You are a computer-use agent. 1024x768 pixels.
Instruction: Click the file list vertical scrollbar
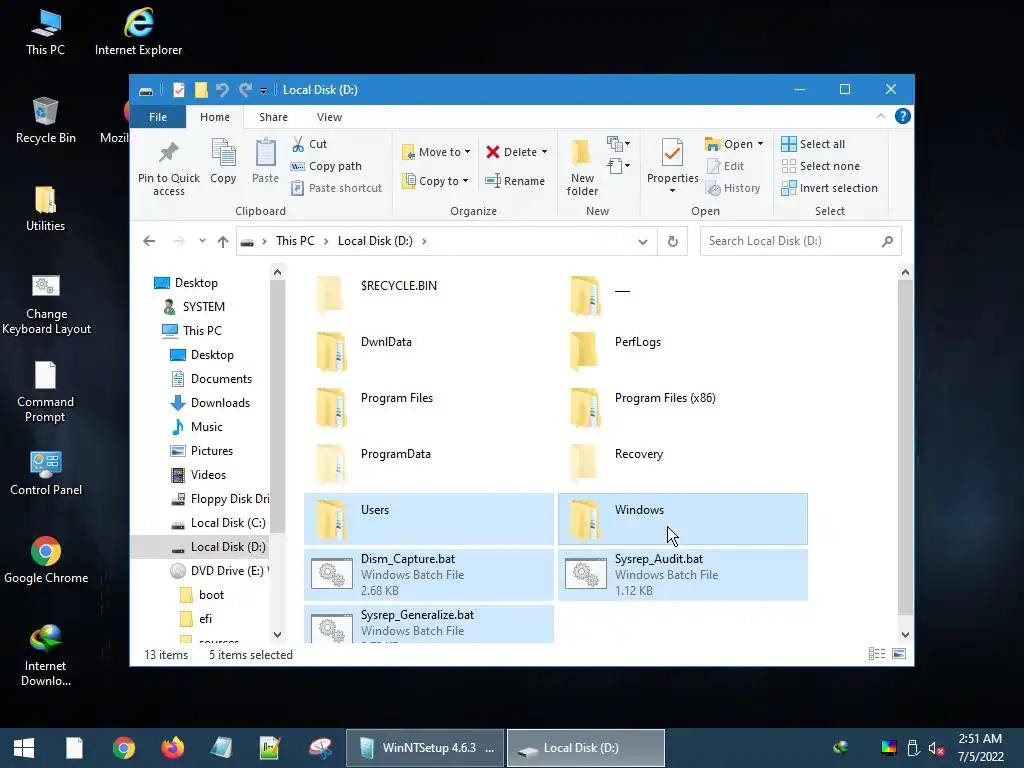tap(905, 447)
